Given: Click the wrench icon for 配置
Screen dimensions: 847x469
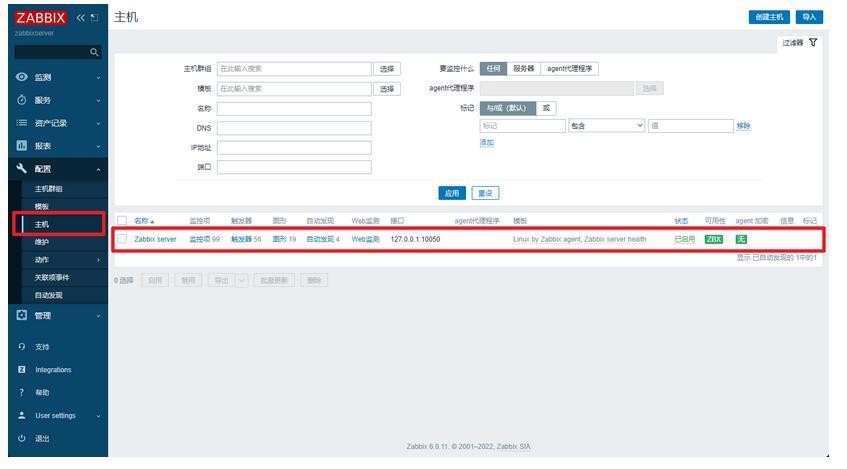Looking at the screenshot, I should tap(22, 168).
